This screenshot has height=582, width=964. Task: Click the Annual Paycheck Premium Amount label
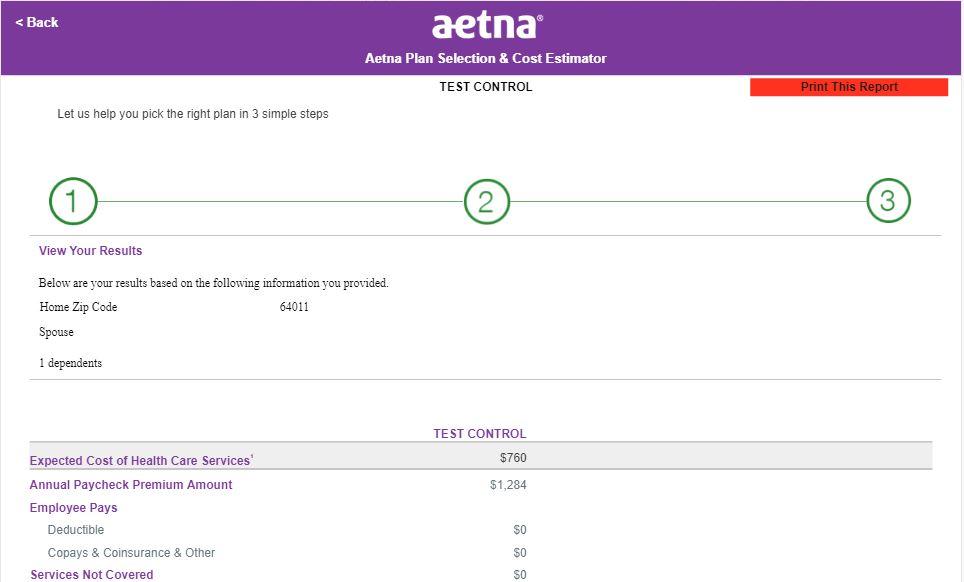click(x=131, y=485)
